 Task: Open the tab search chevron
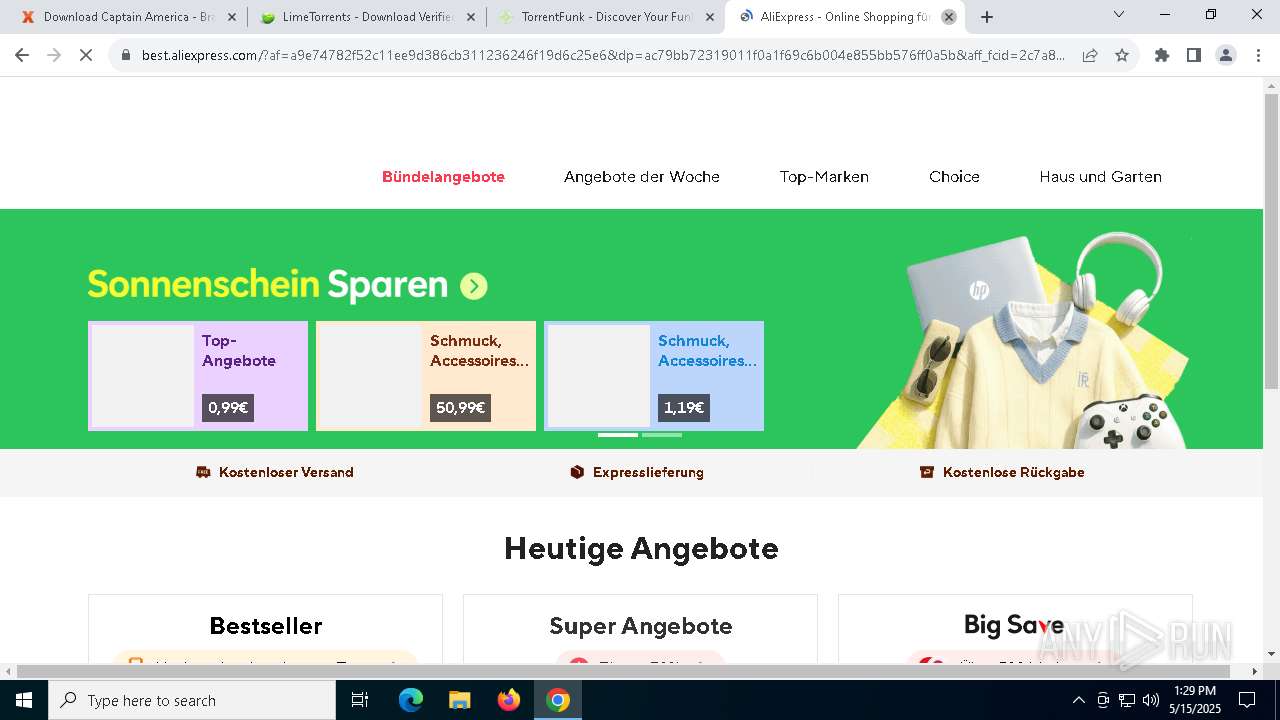[x=1119, y=15]
